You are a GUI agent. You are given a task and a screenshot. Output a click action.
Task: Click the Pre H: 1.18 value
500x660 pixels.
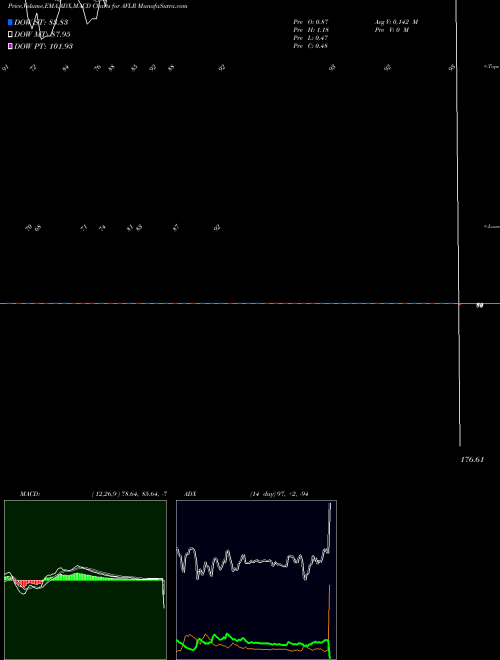[311, 30]
